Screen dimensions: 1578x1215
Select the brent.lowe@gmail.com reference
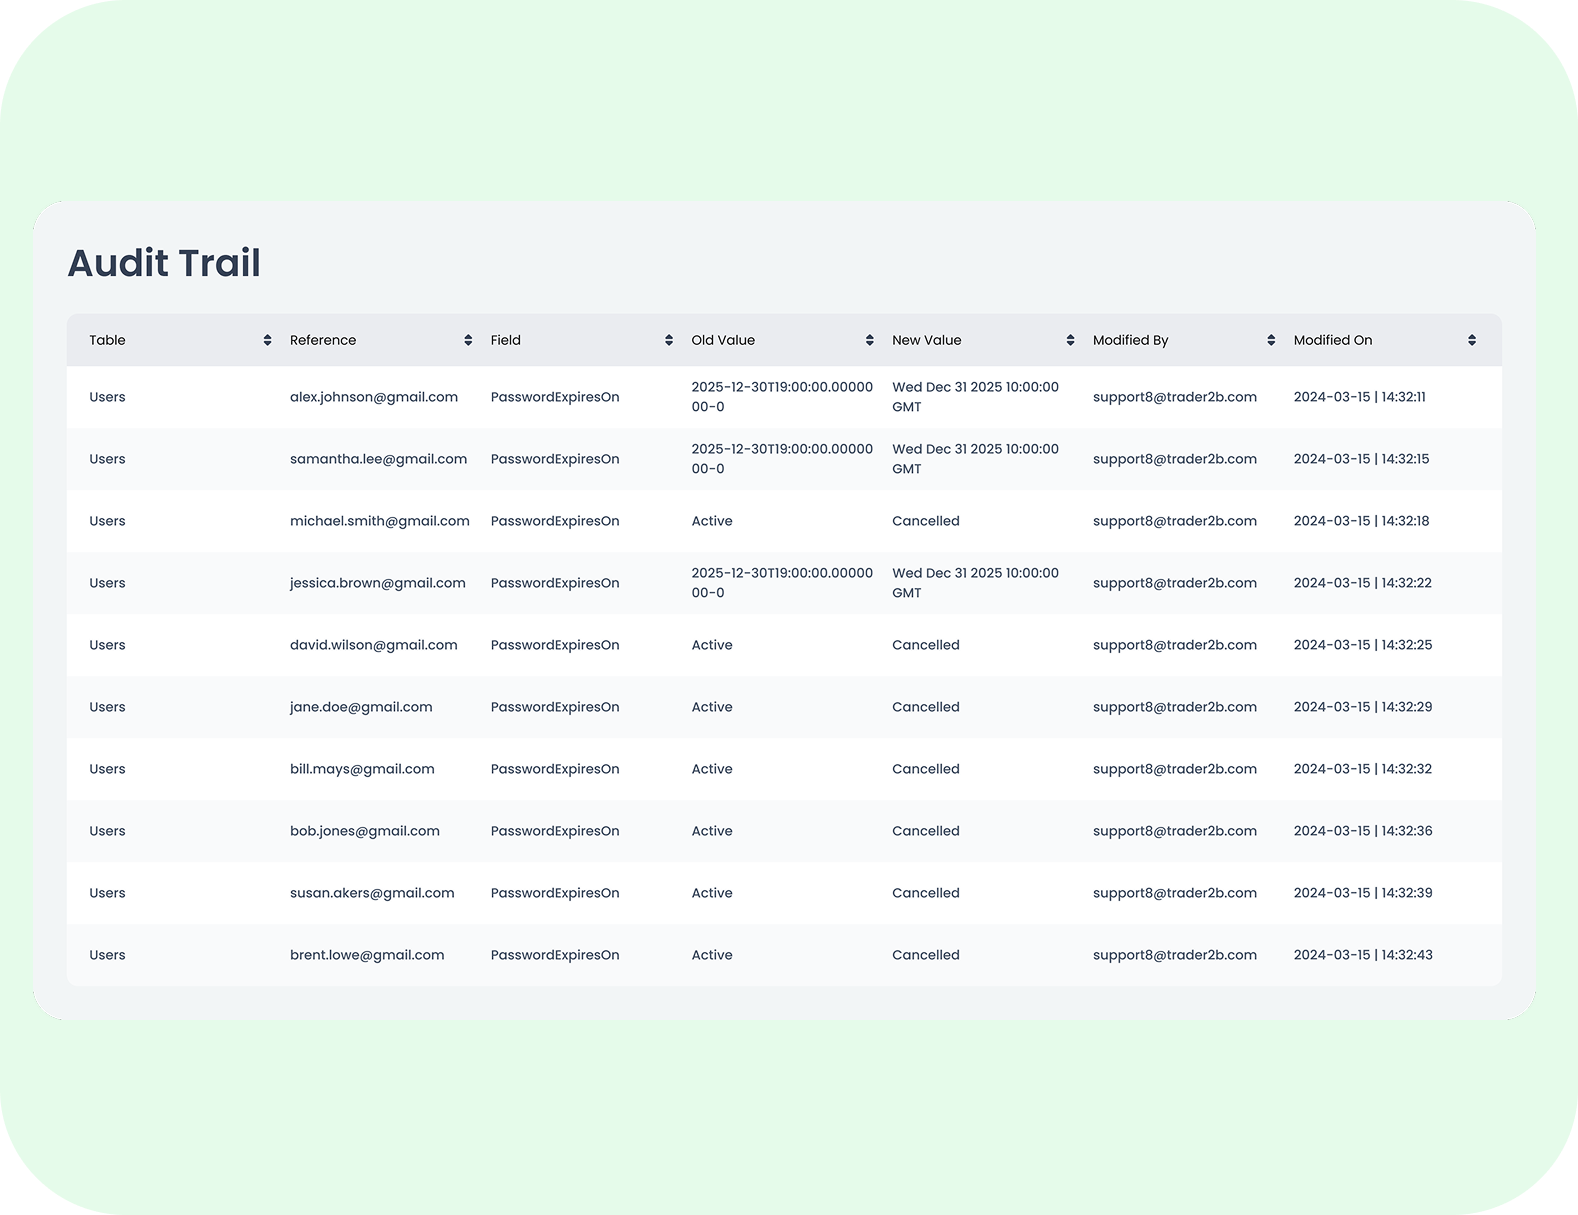coord(367,955)
